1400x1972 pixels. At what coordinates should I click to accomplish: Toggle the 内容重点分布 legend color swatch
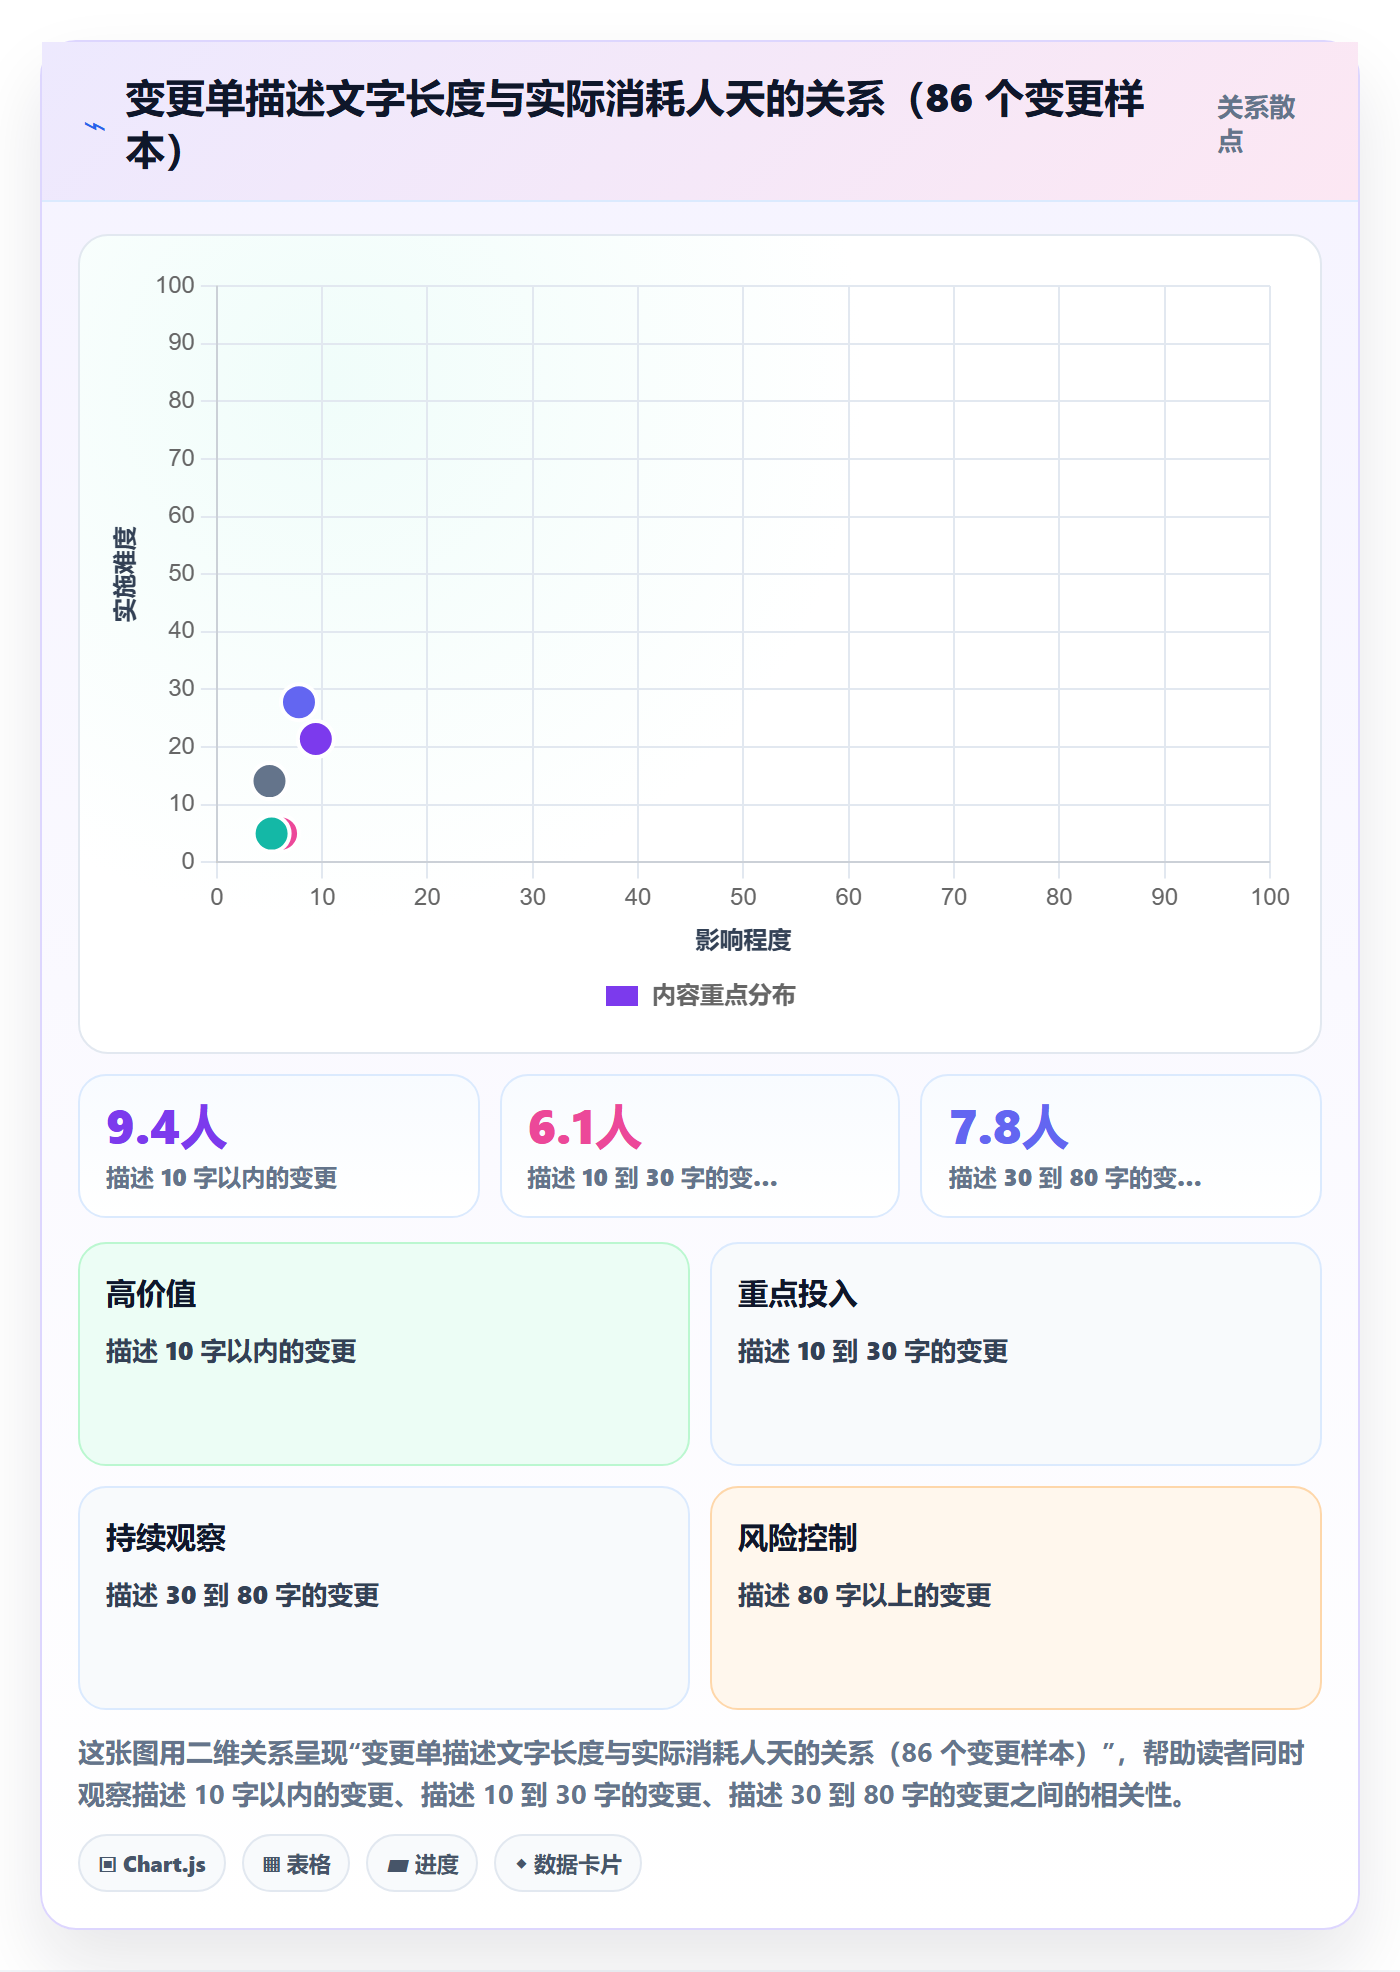tap(621, 996)
